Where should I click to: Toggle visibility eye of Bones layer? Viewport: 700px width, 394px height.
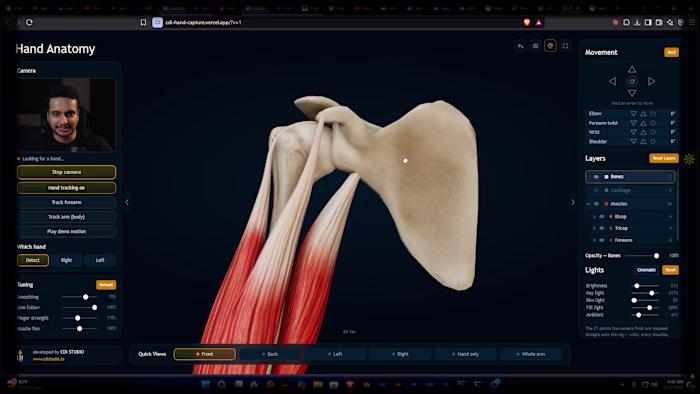click(x=596, y=177)
